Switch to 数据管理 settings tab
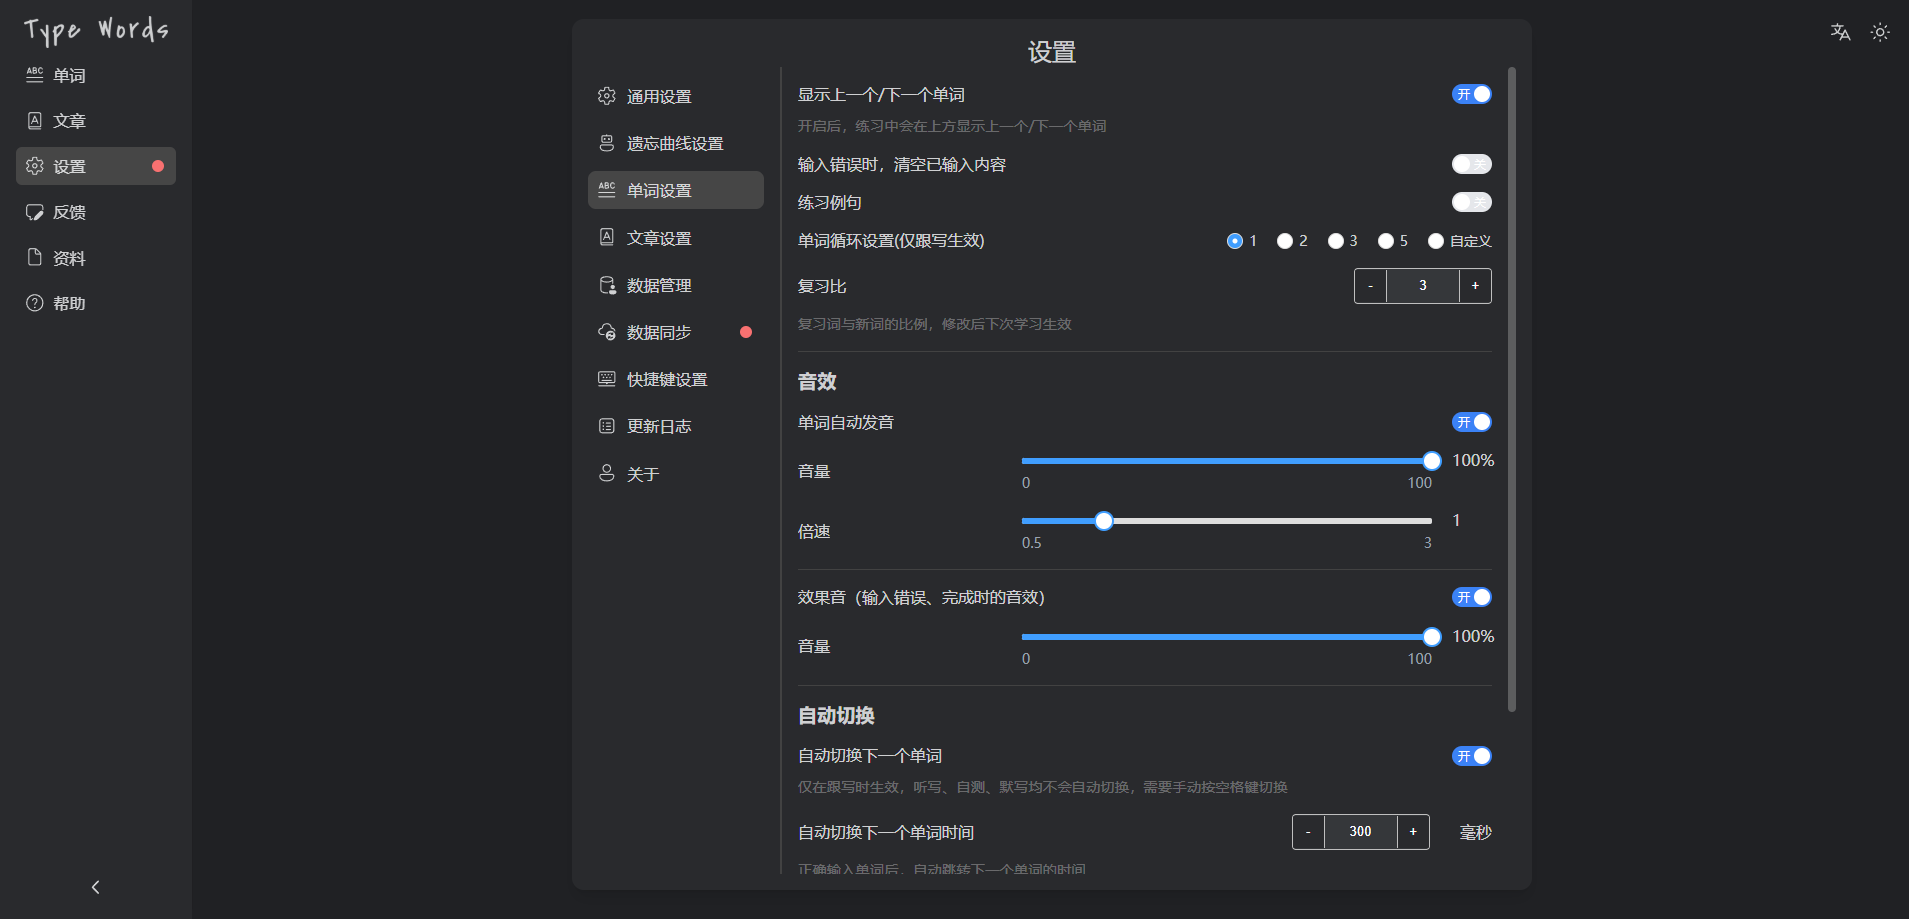1909x919 pixels. point(659,285)
